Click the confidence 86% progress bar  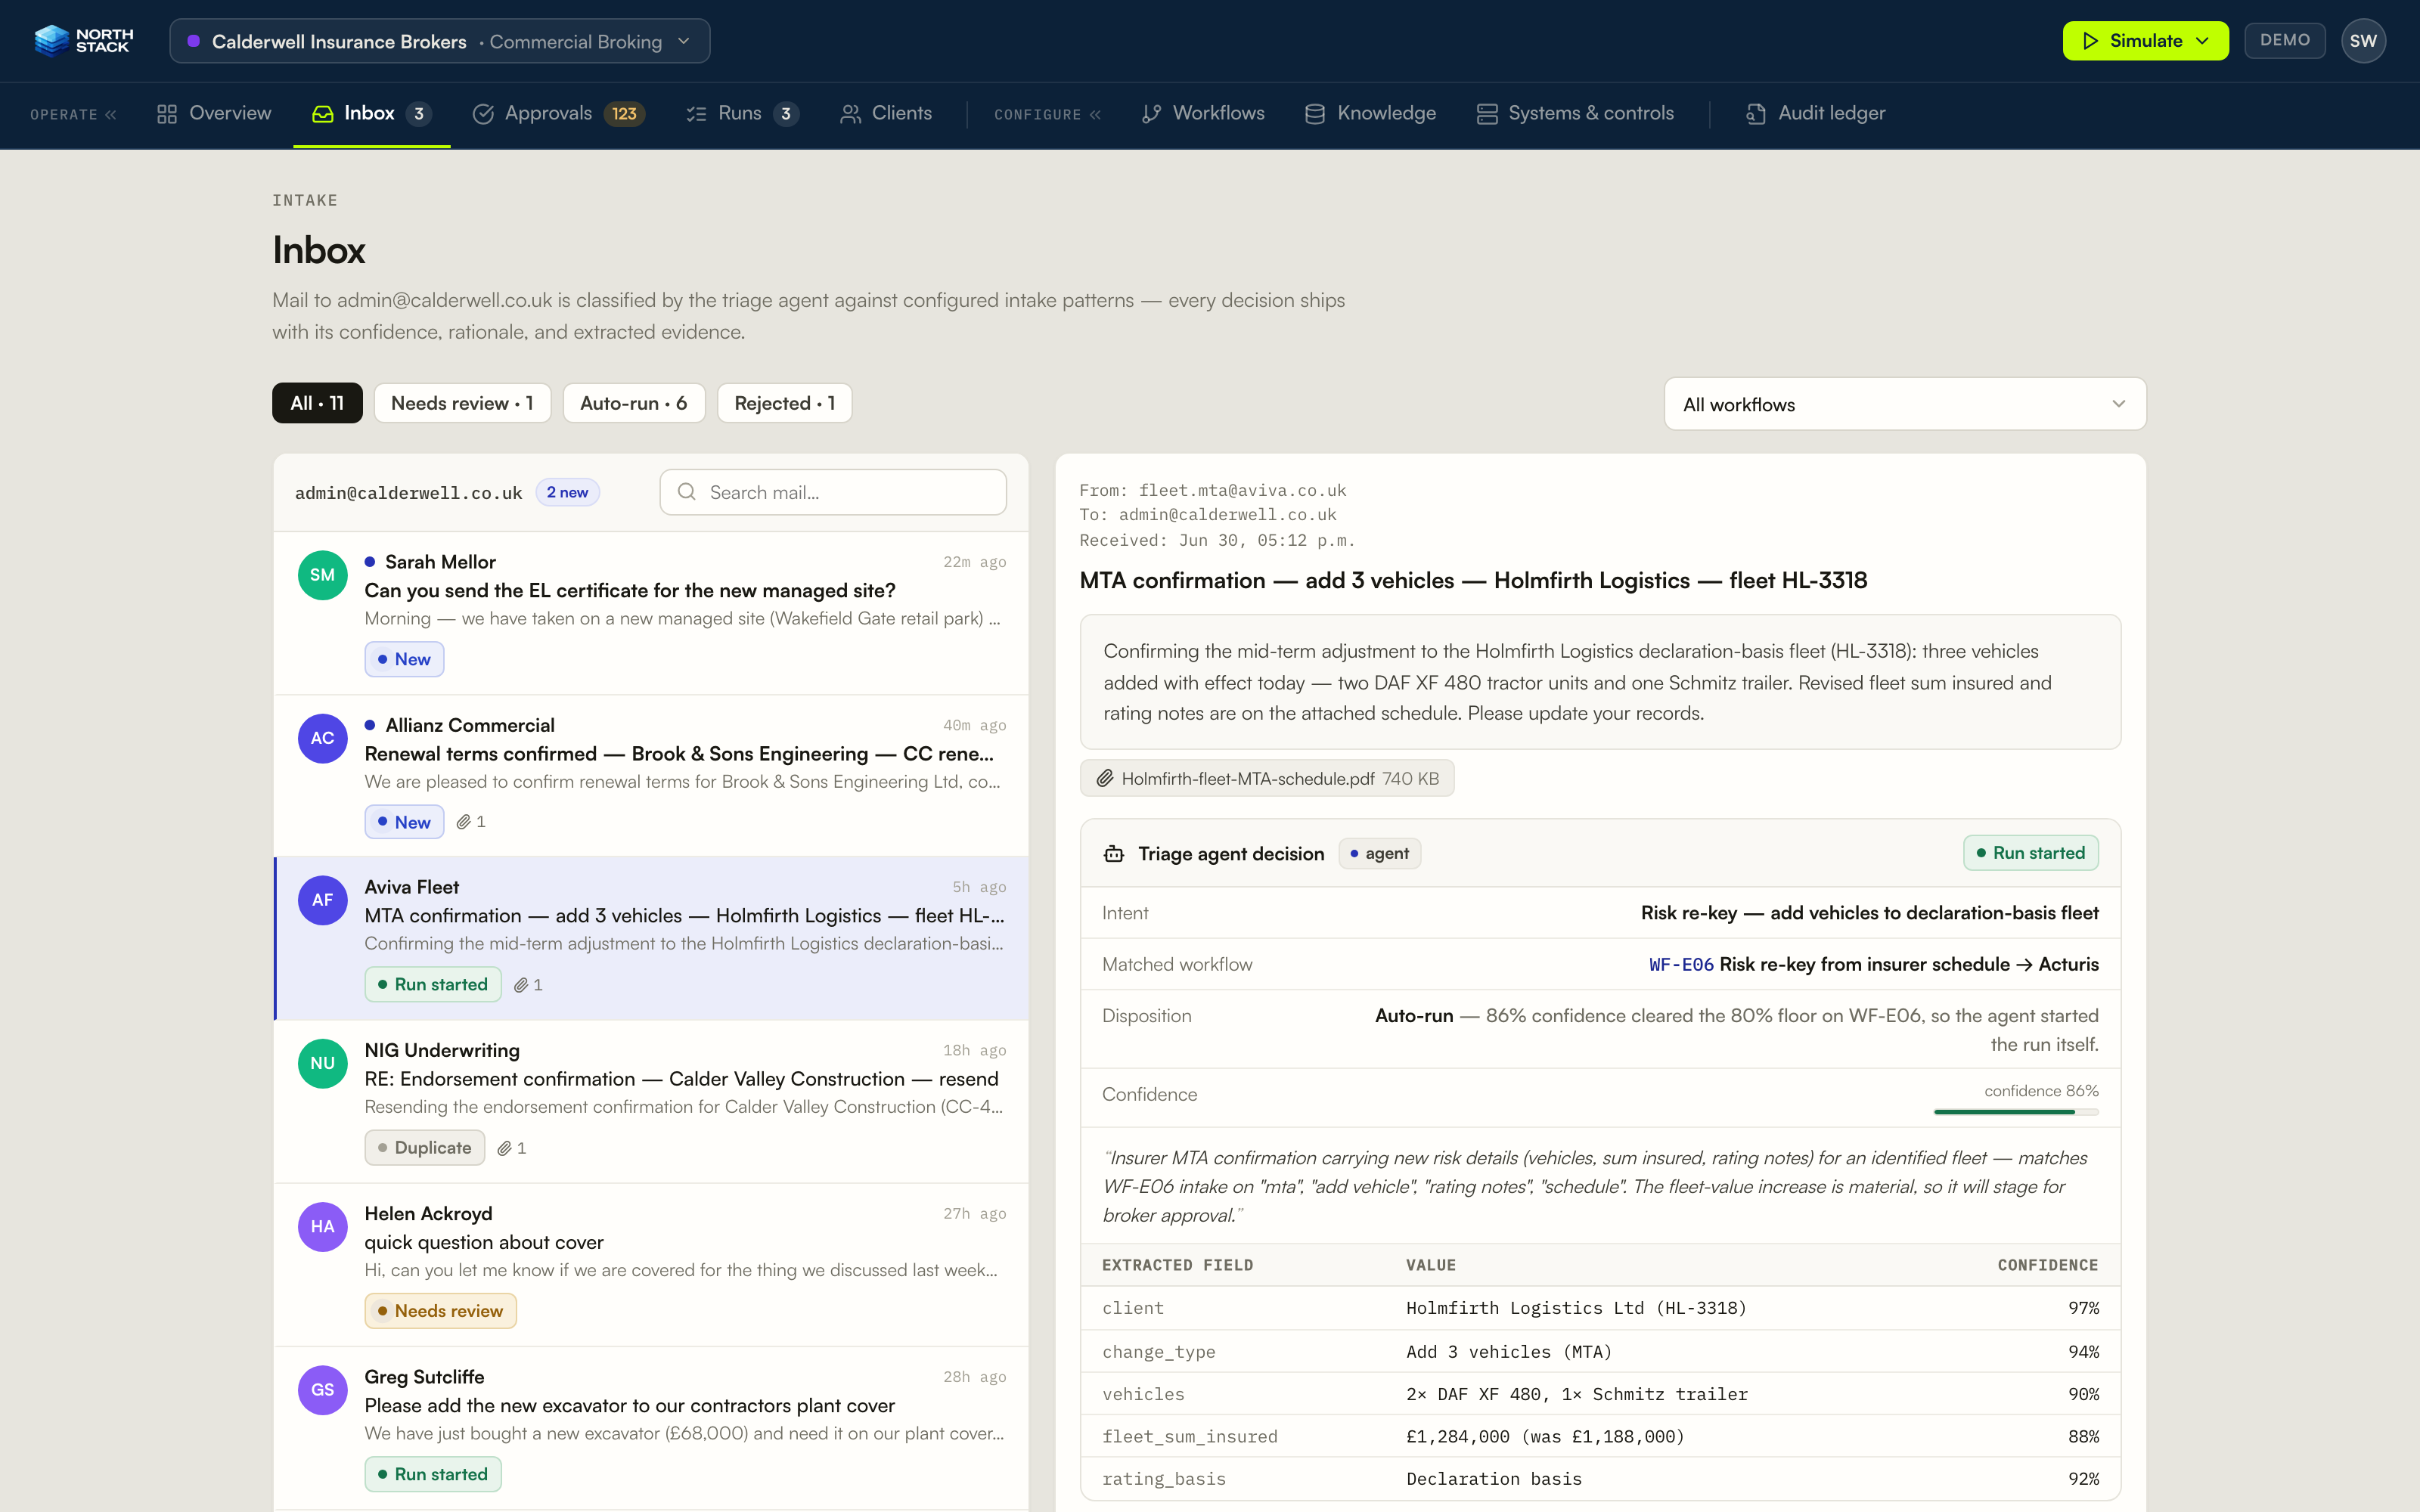(2016, 1111)
